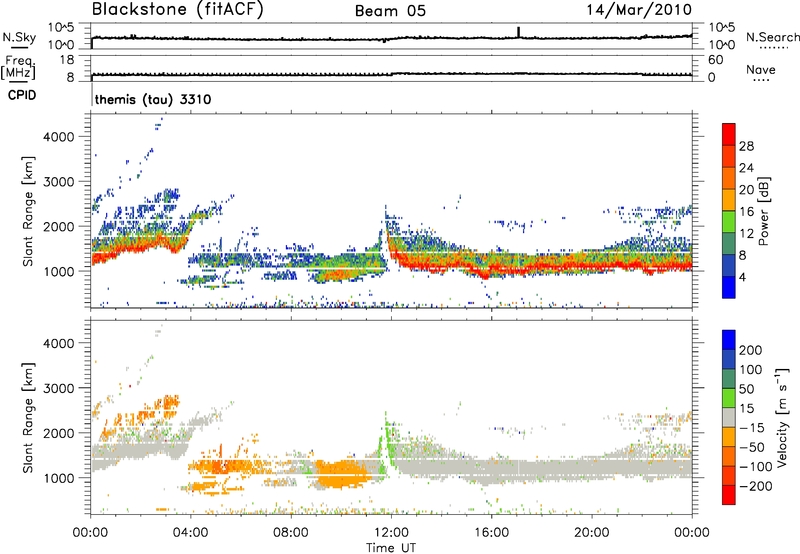Click the "16:00" time tick label

click(x=491, y=533)
